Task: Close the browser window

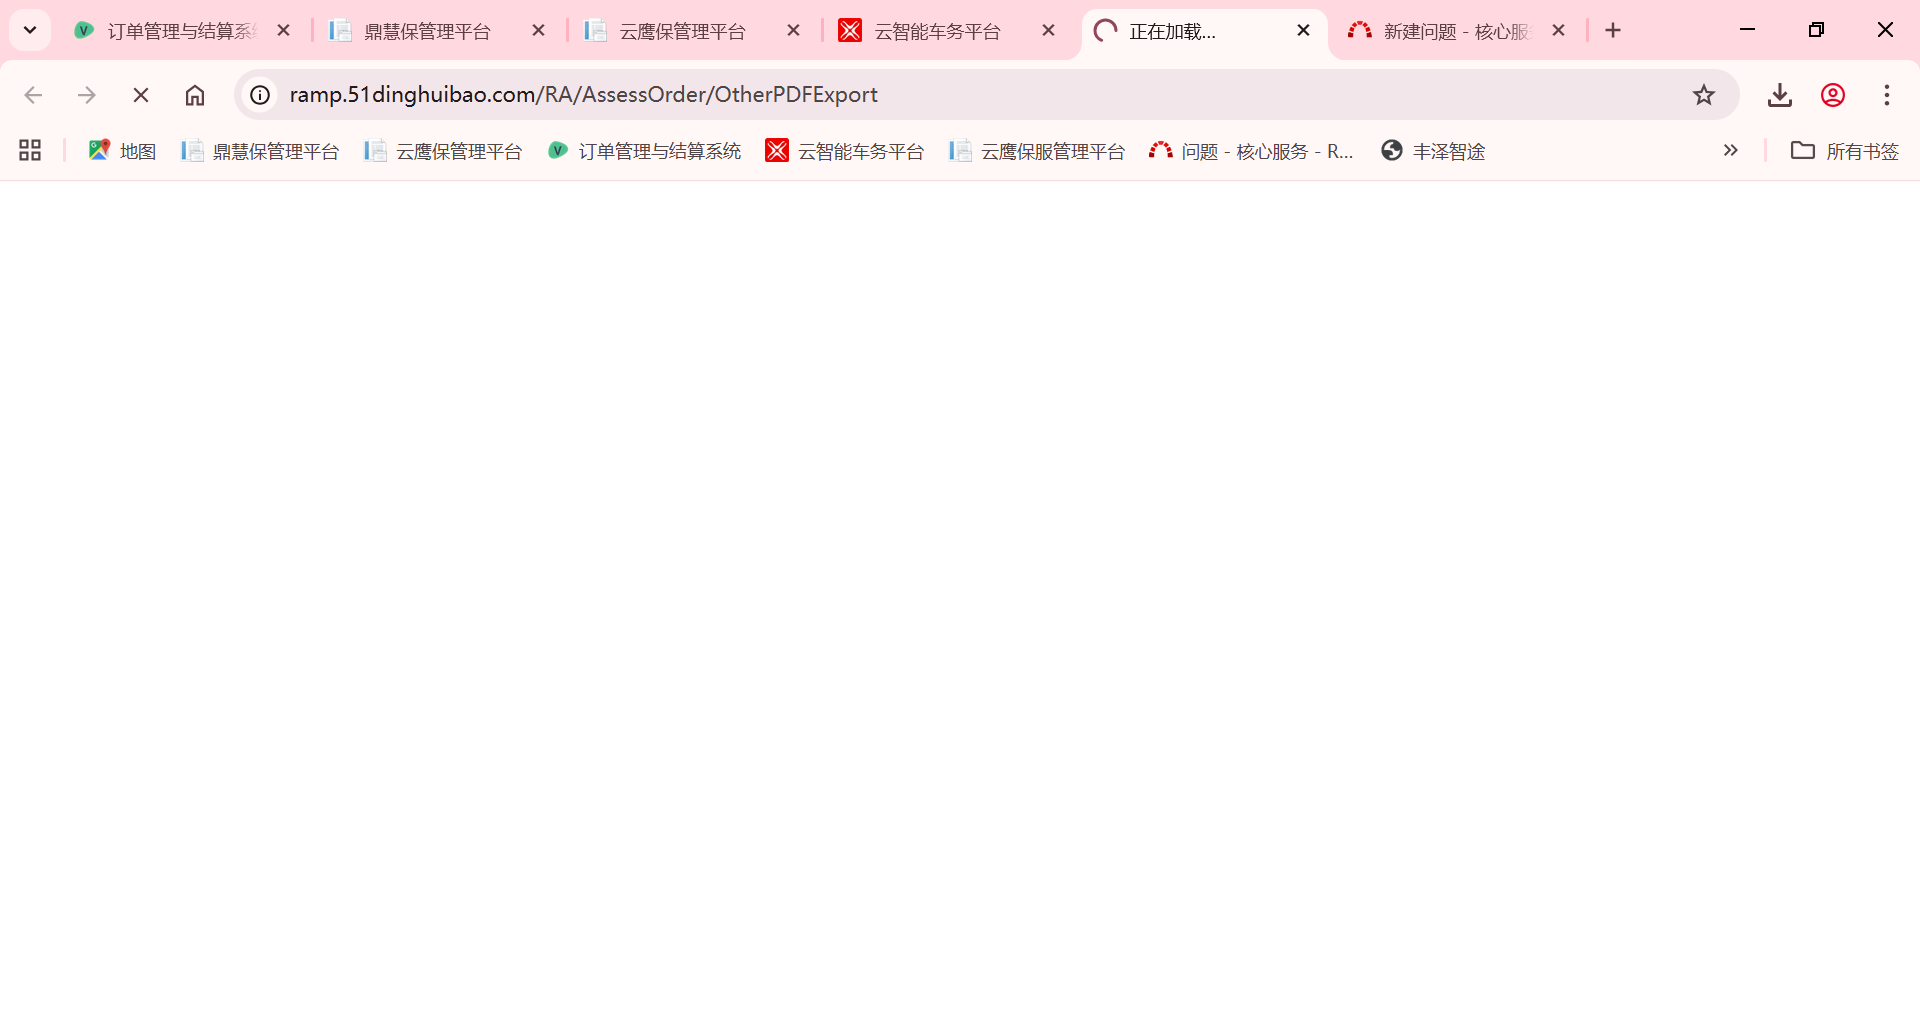Action: (x=1886, y=30)
